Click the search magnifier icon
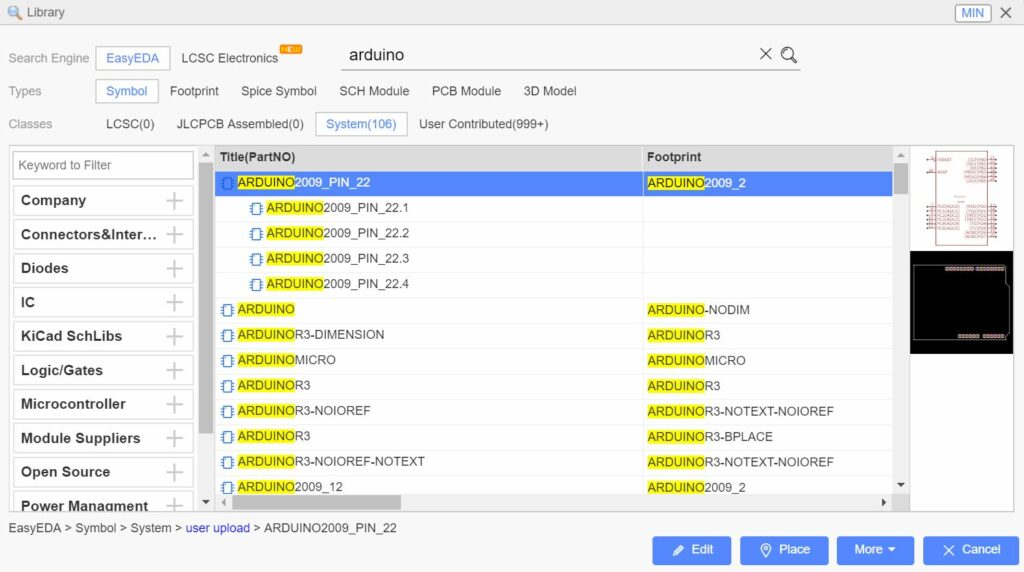The image size is (1024, 572). pos(789,55)
